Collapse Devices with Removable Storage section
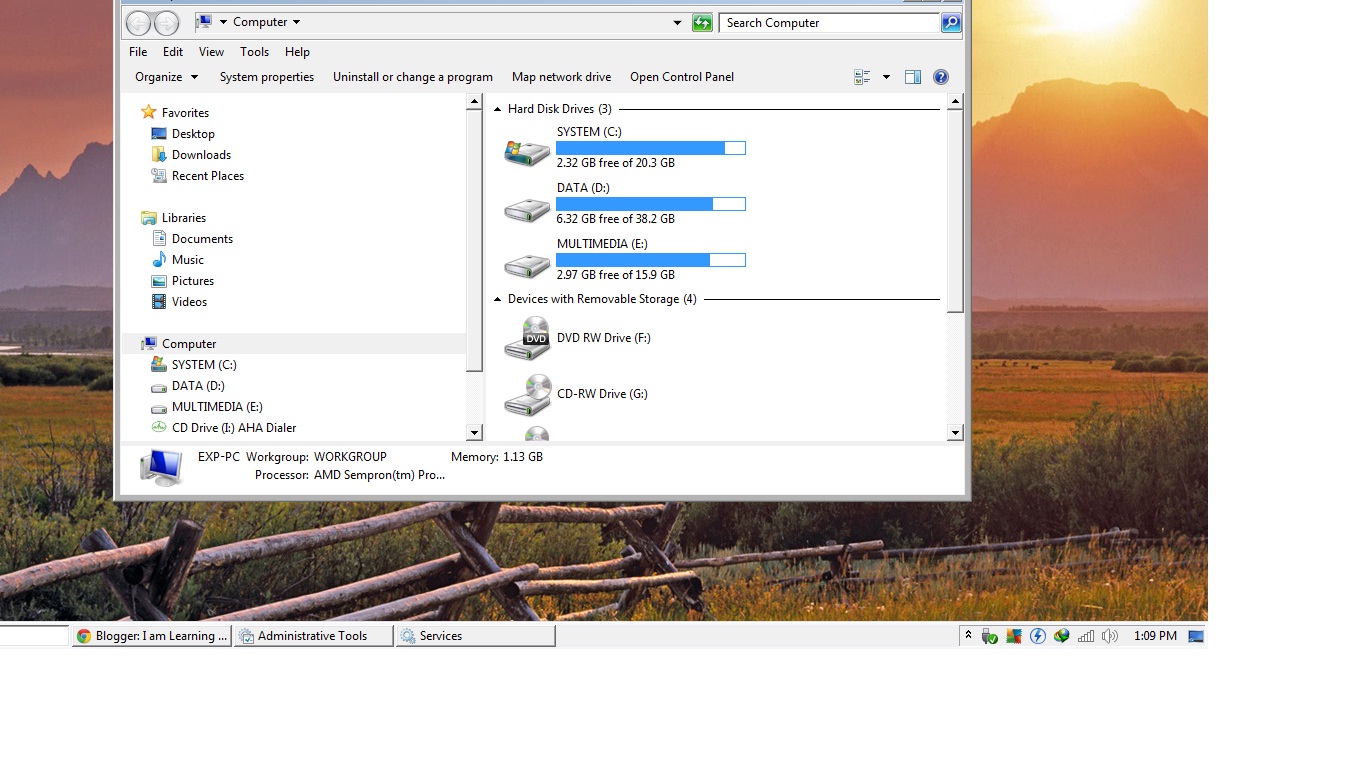 click(497, 298)
